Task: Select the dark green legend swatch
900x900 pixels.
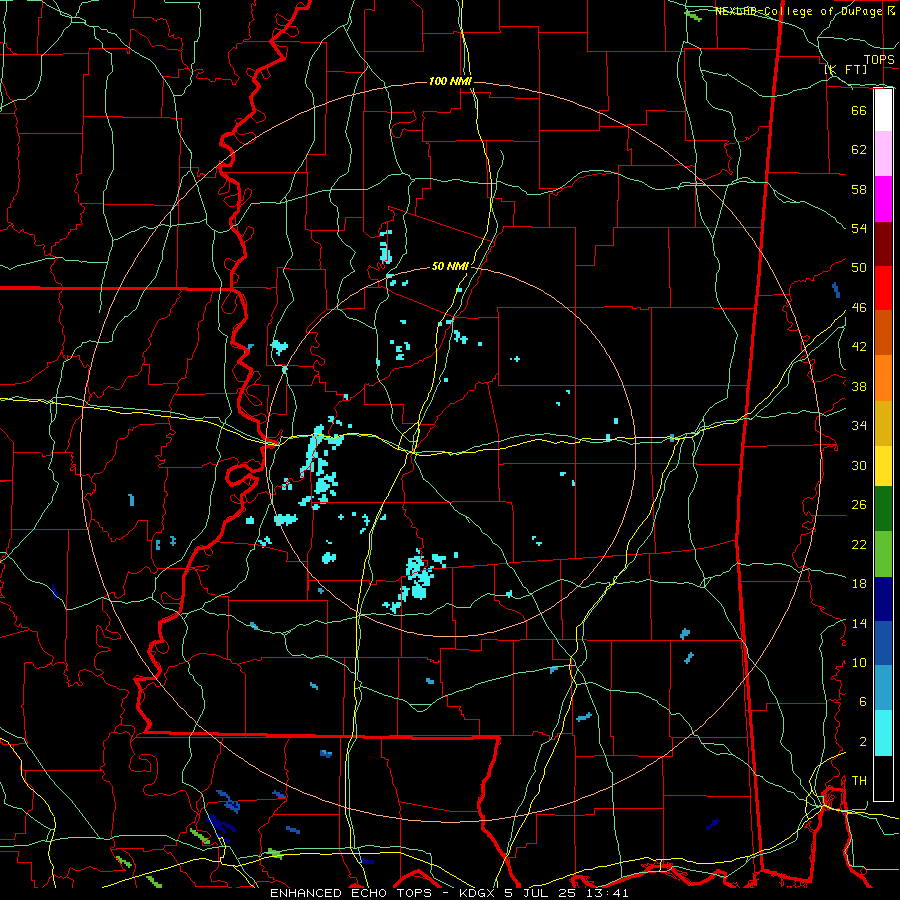Action: tap(883, 509)
